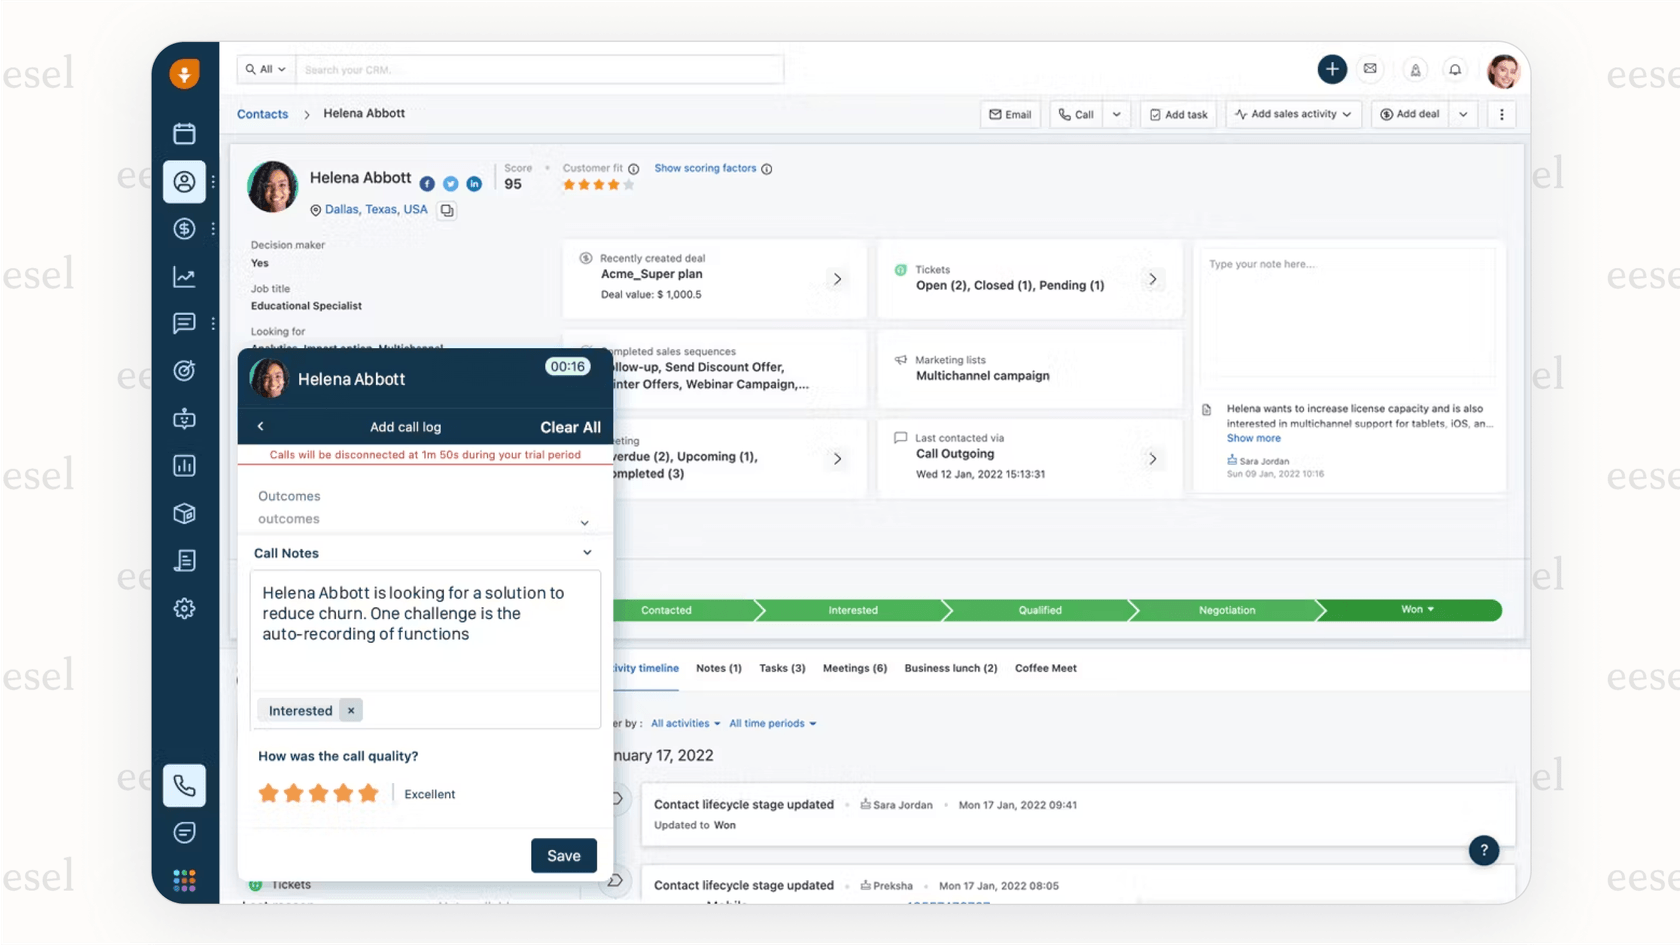Open the conversations chat icon in the sidebar
The height and width of the screenshot is (945, 1680).
pyautogui.click(x=184, y=323)
